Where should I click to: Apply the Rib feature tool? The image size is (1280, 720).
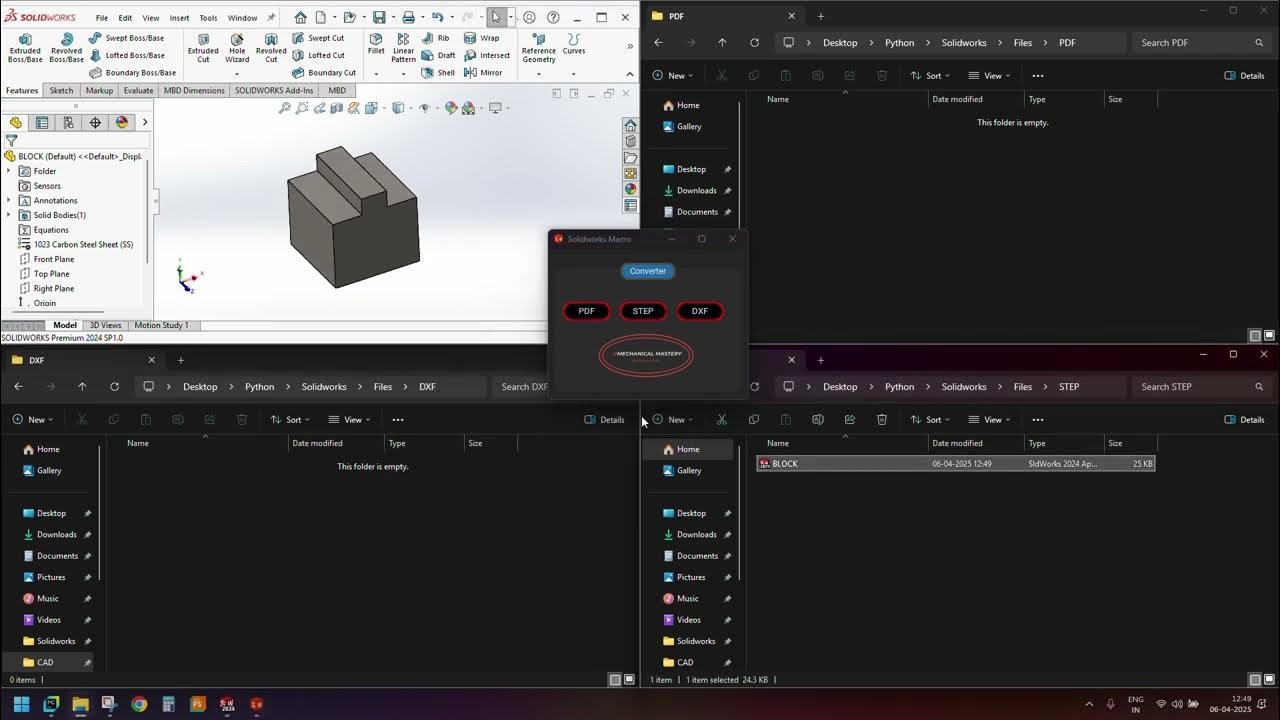tap(435, 38)
